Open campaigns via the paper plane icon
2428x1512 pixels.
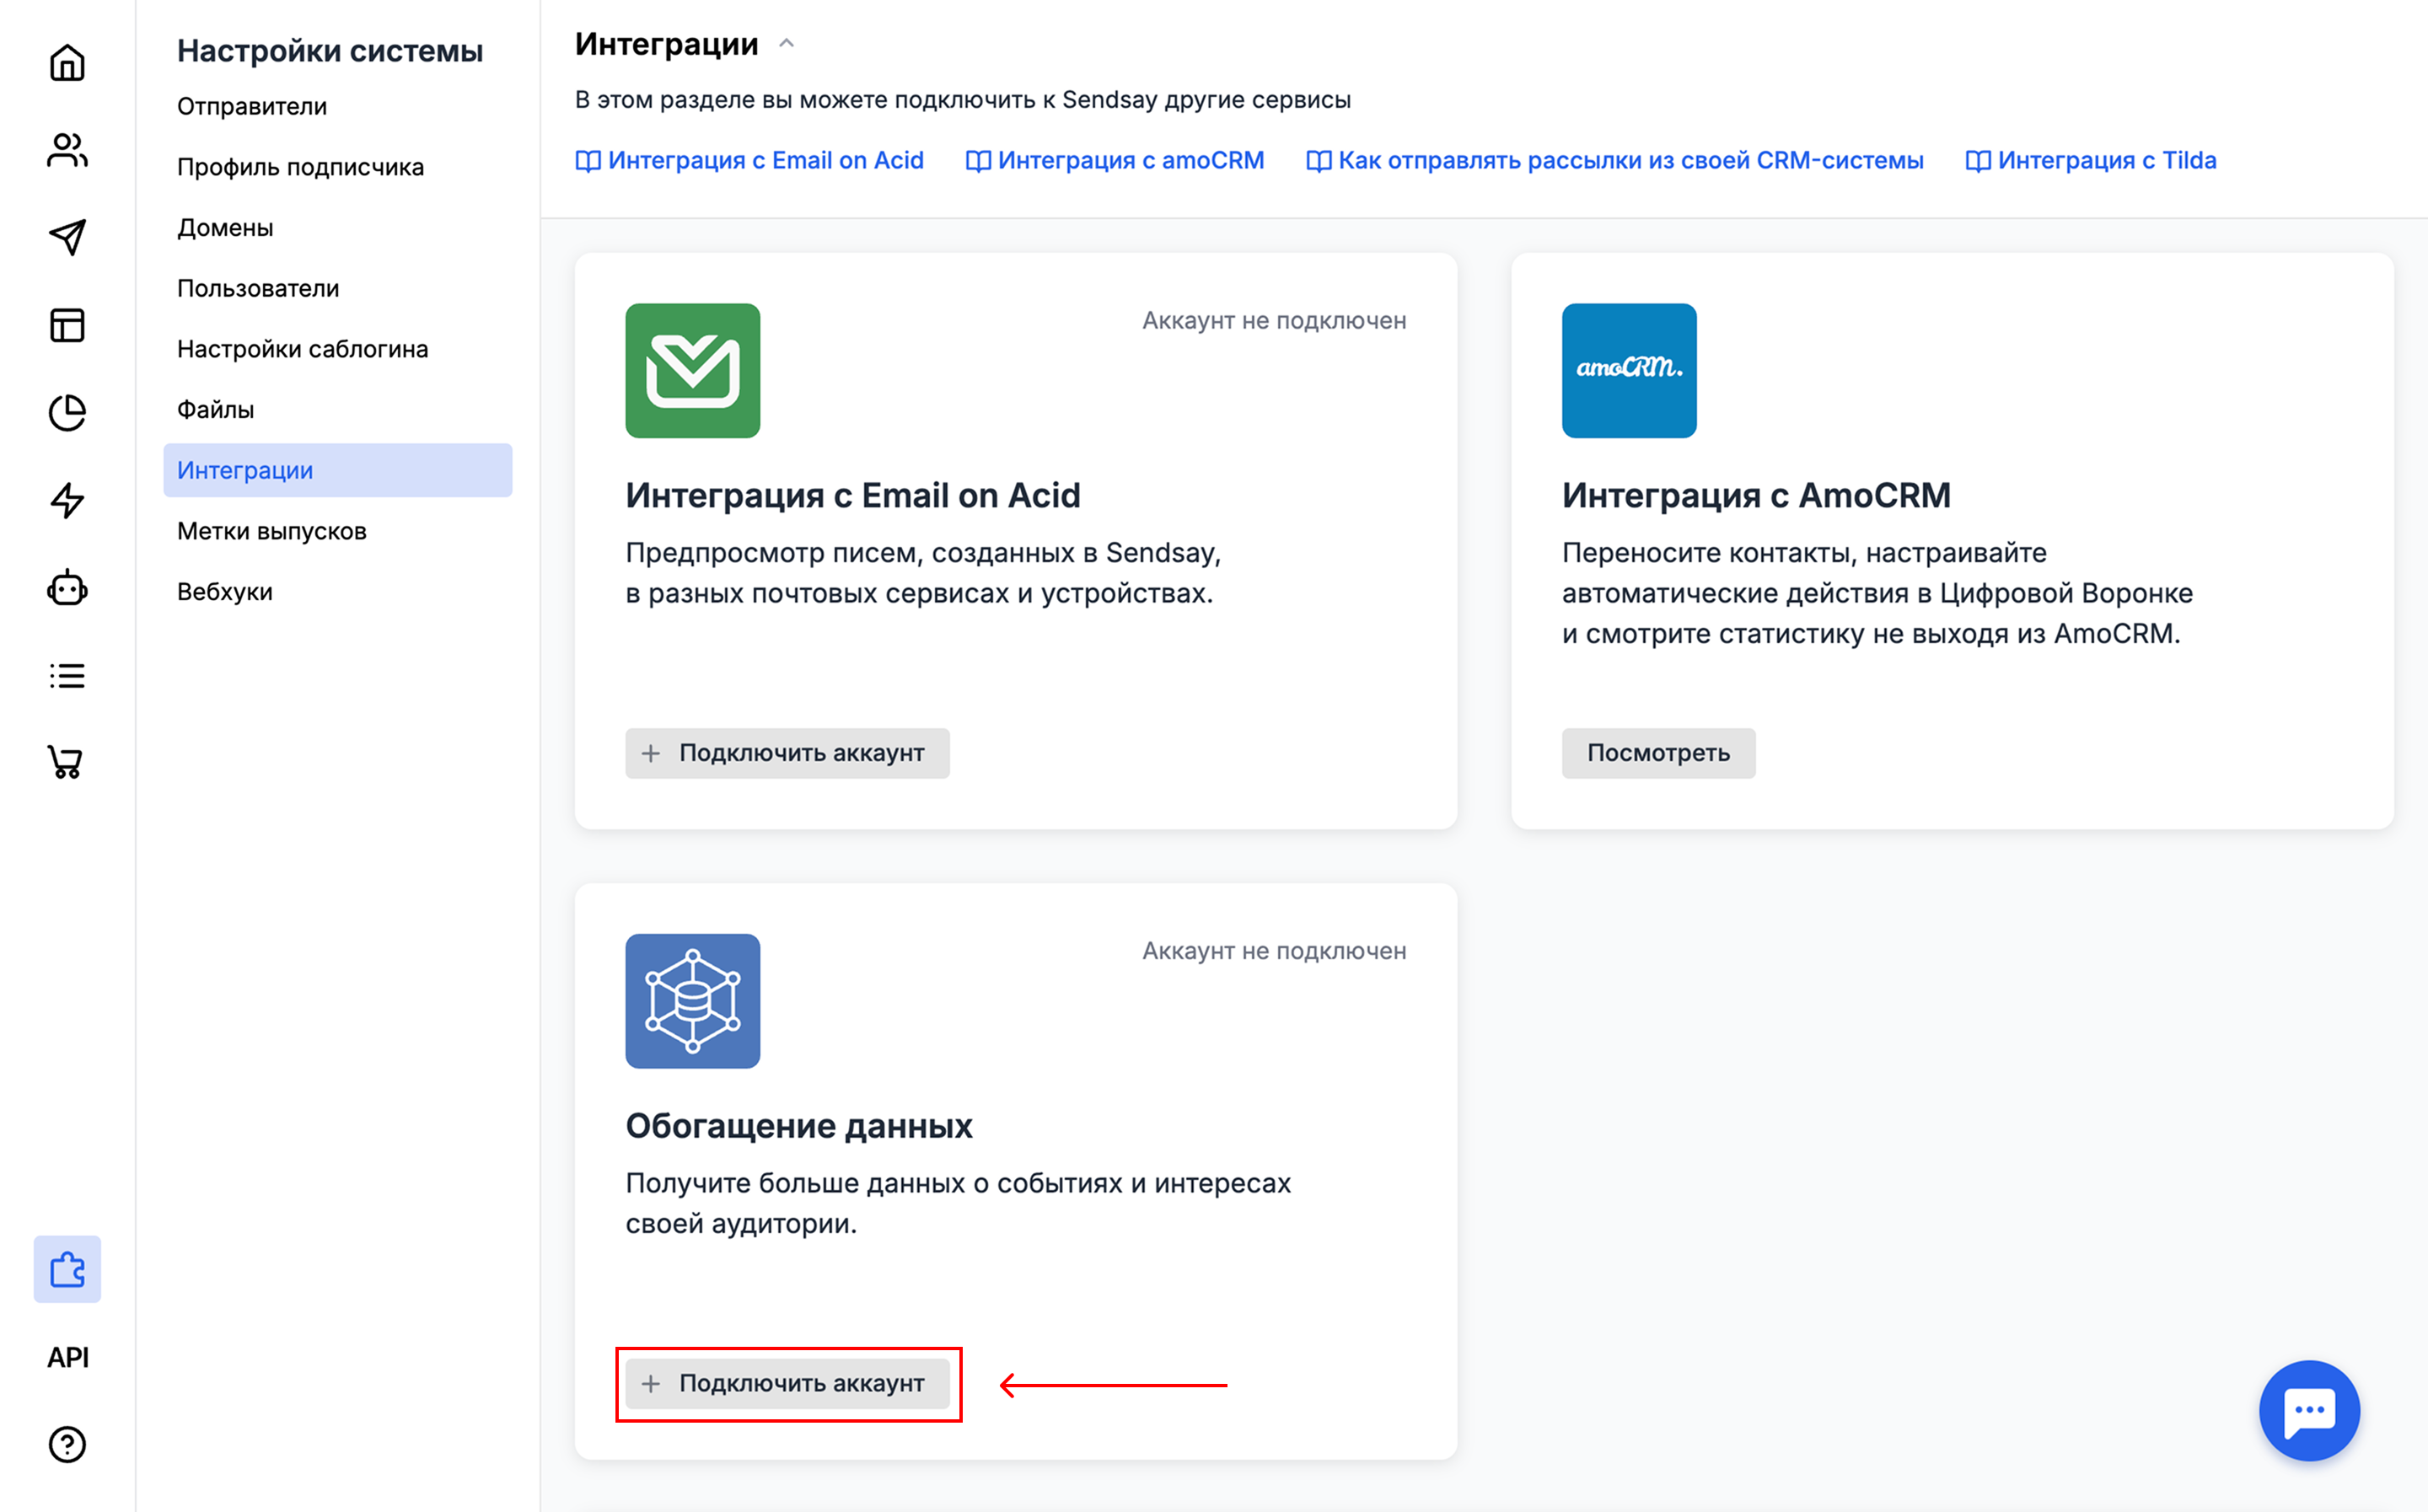pos(66,237)
